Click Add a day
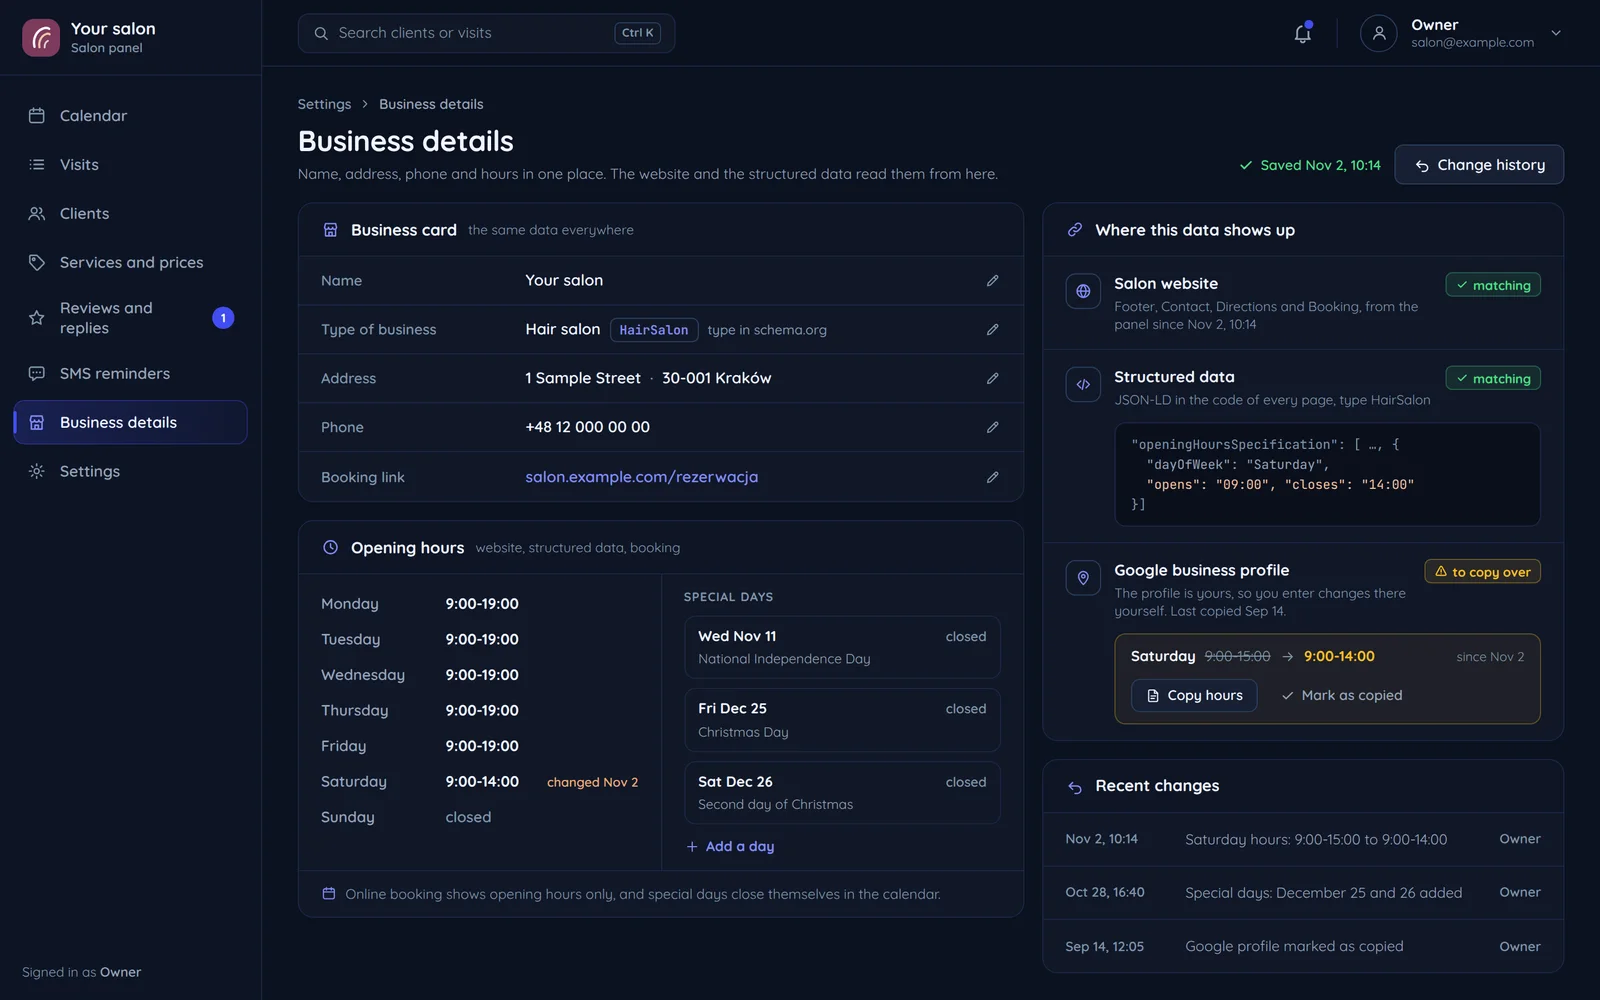1600x1000 pixels. [x=730, y=846]
